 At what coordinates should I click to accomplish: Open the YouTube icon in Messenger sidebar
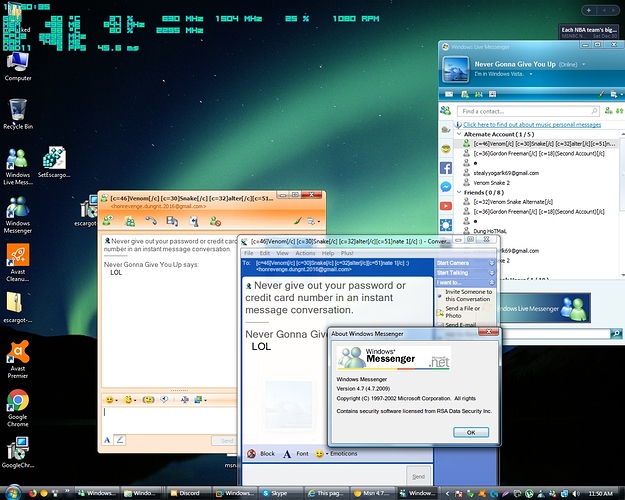pyautogui.click(x=446, y=206)
